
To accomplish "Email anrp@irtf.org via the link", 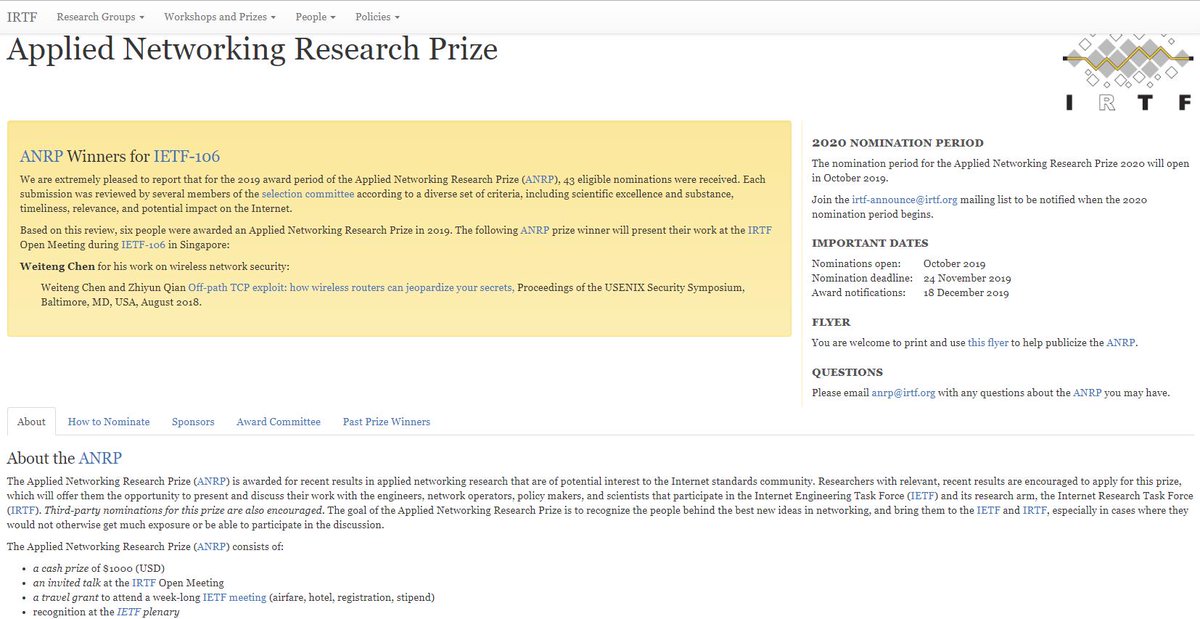I will [x=903, y=393].
